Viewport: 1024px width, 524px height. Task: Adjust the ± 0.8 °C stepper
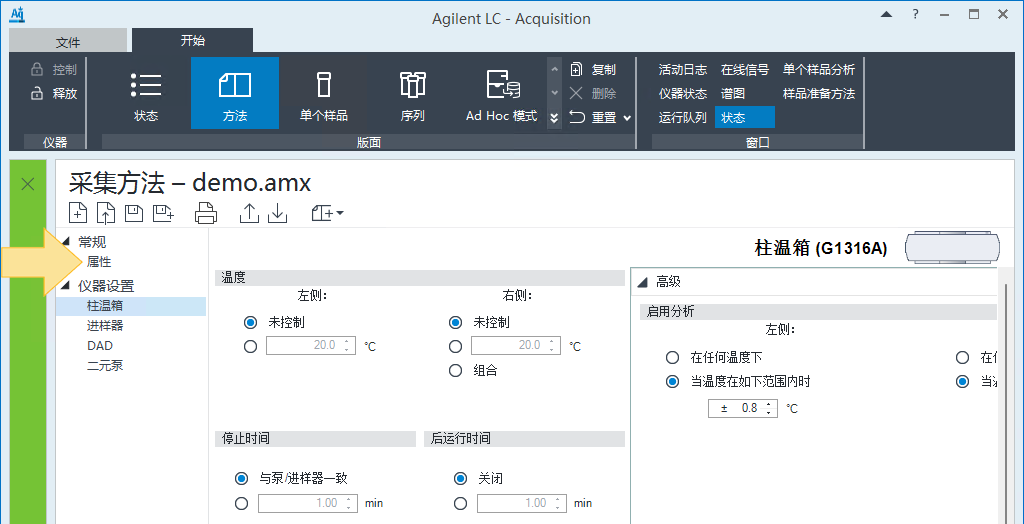(x=769, y=409)
